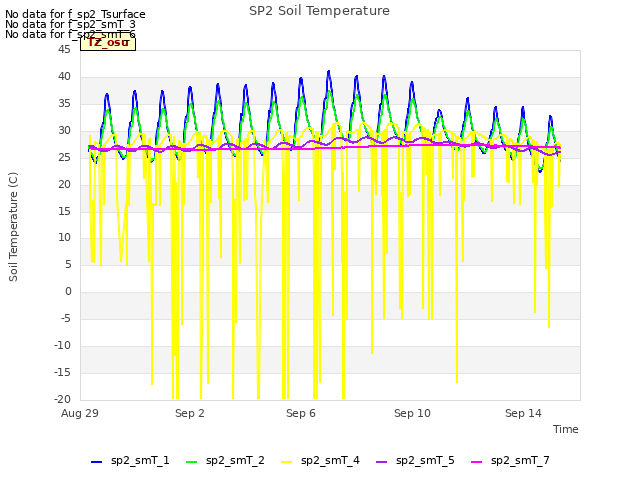The image size is (640, 480).
Task: Click the Time axis label
Action: pyautogui.click(x=565, y=429)
